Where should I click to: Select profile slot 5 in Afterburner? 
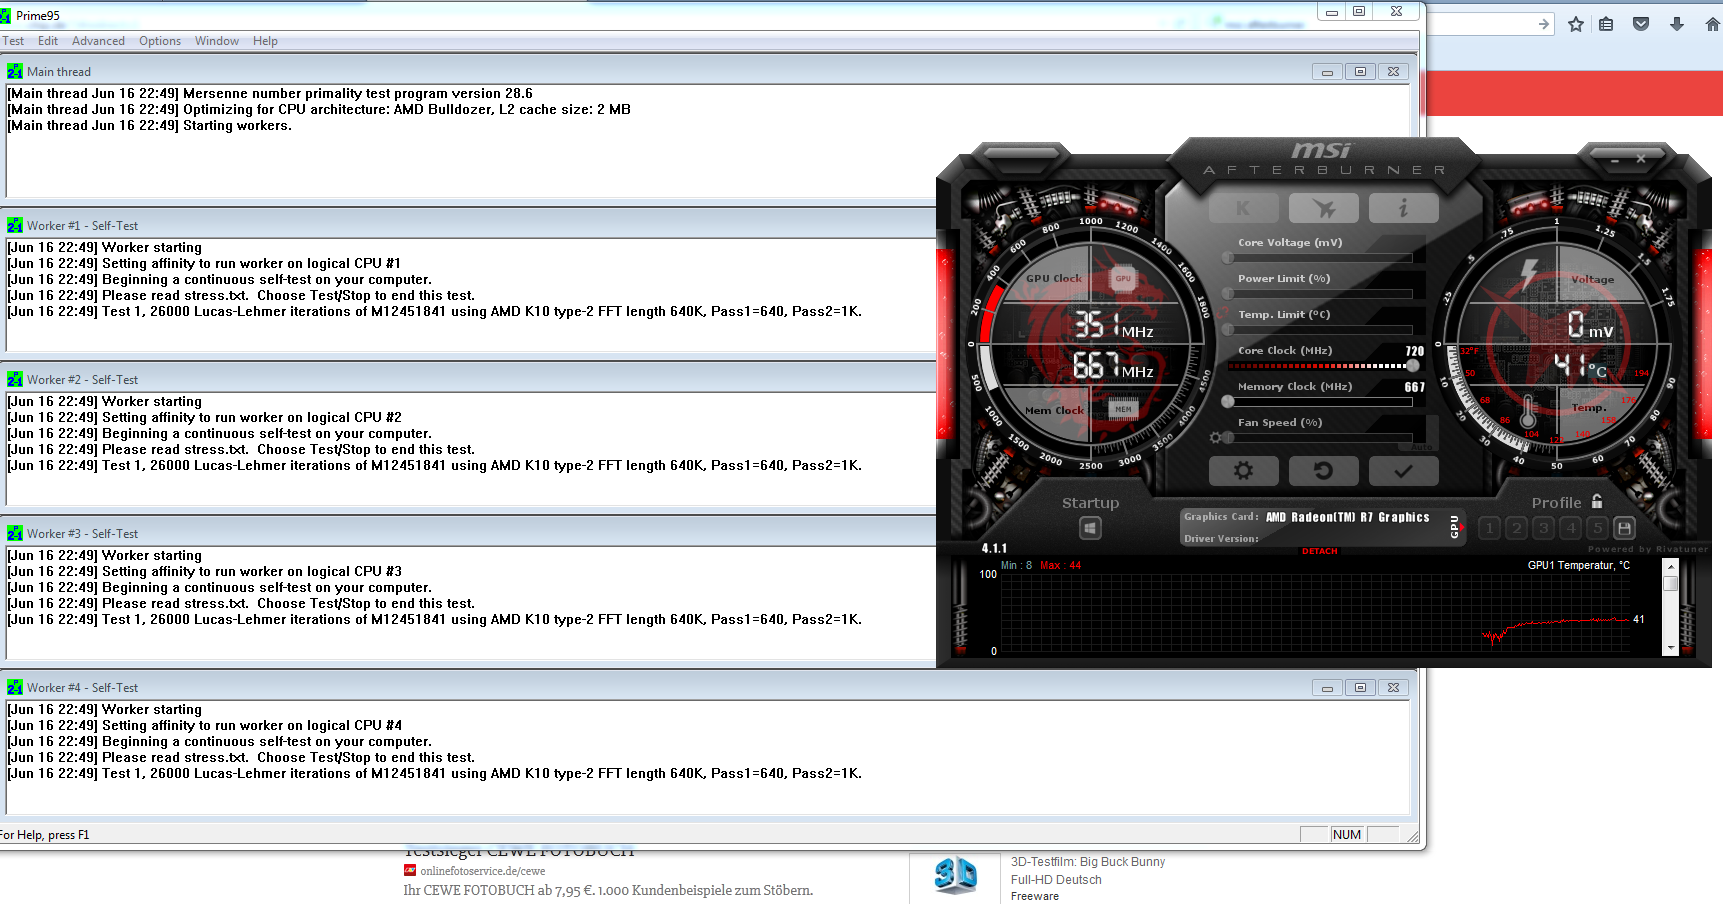click(1597, 528)
